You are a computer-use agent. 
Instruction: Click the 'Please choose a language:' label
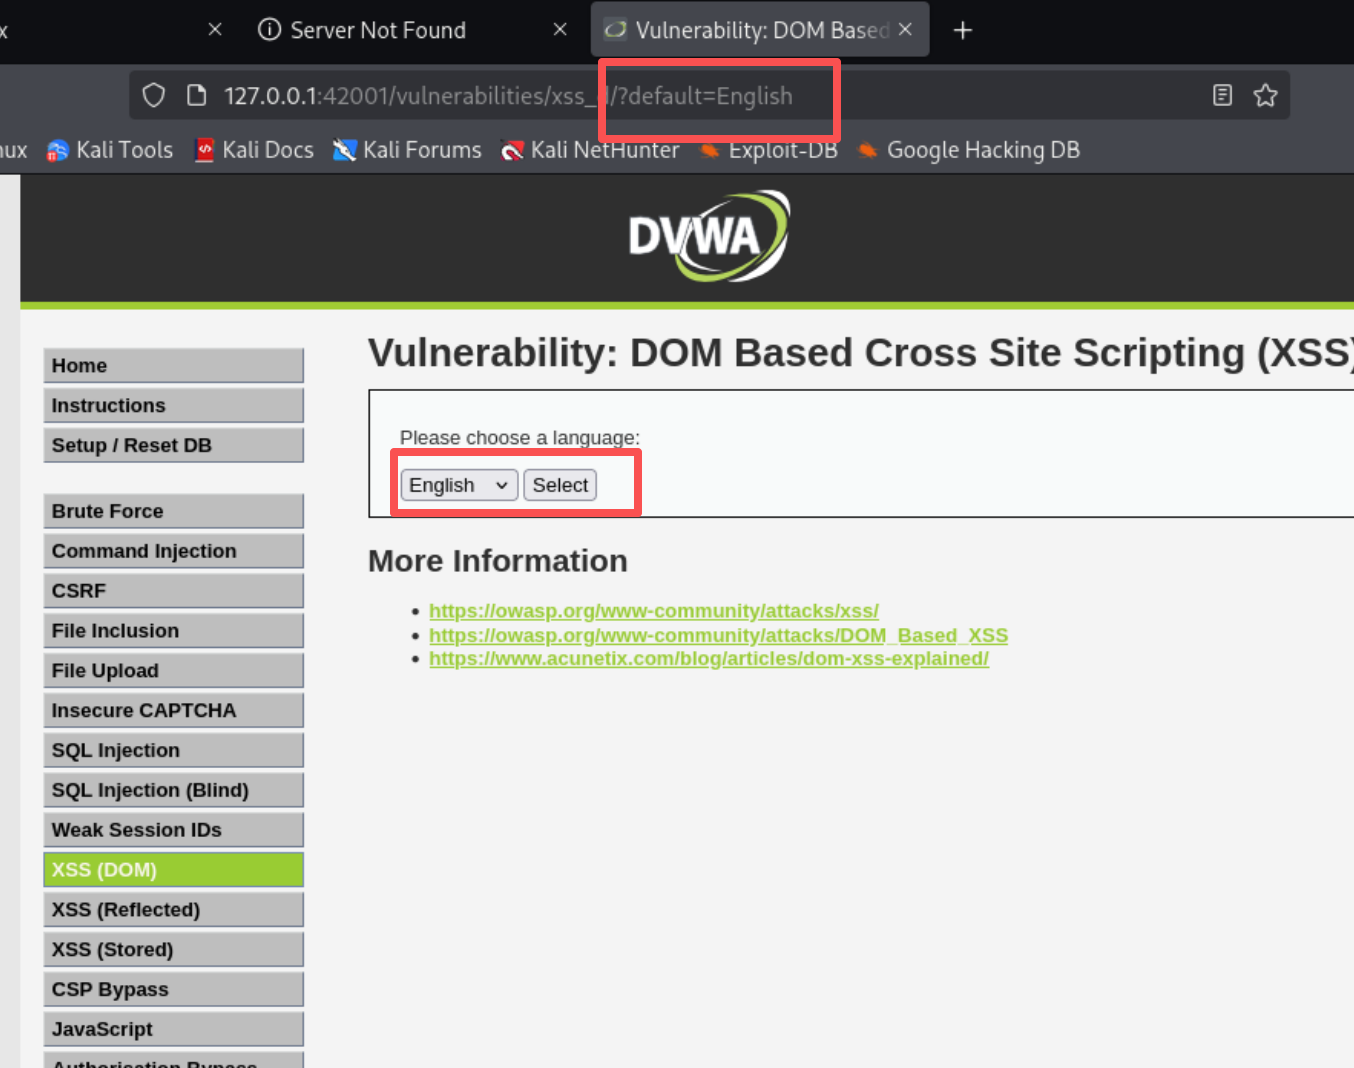pyautogui.click(x=520, y=438)
